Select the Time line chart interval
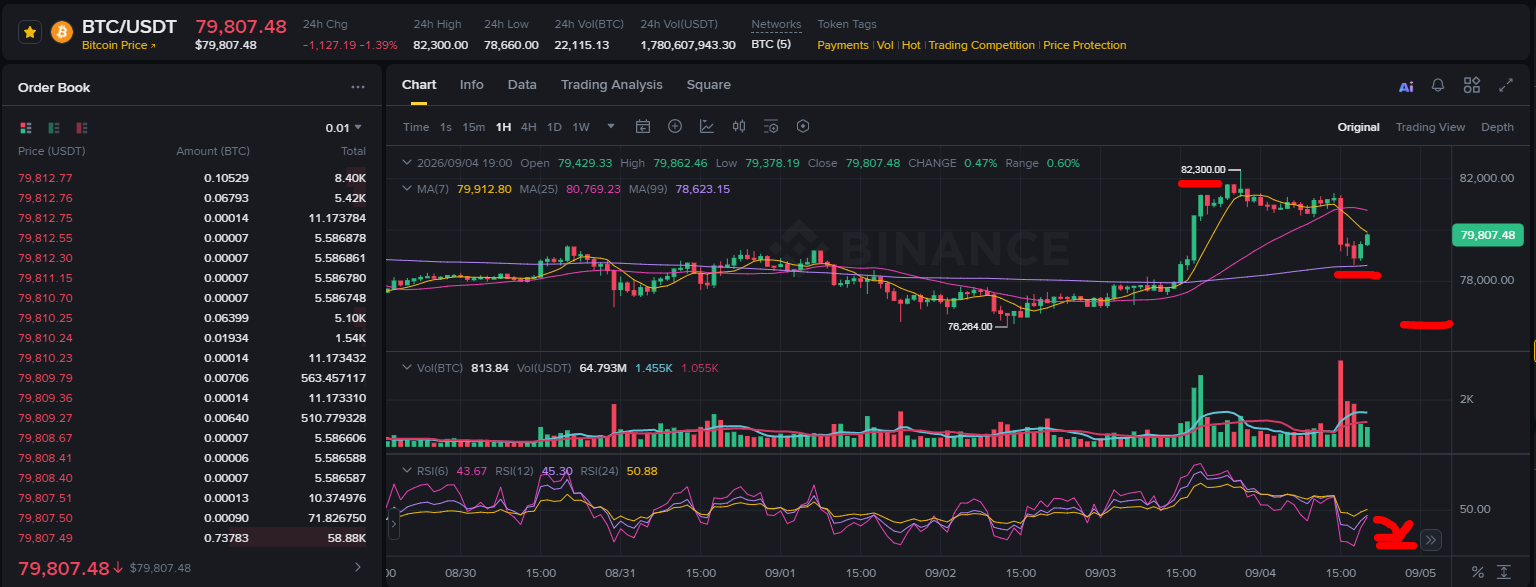 coord(416,127)
